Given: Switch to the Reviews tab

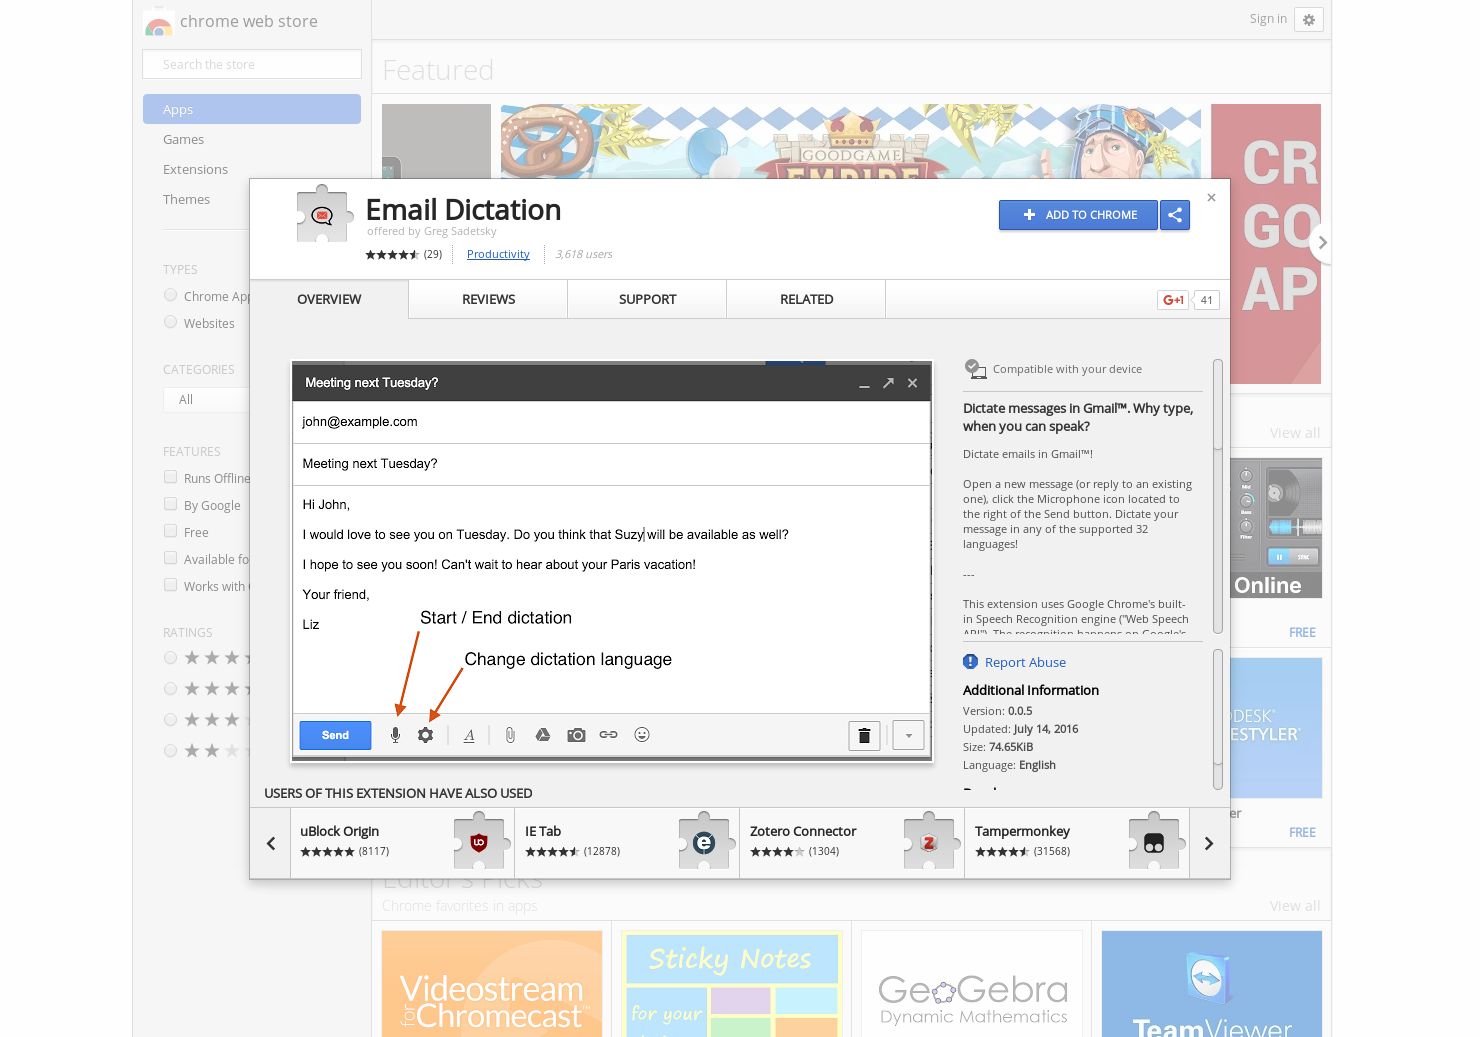Looking at the screenshot, I should pyautogui.click(x=487, y=299).
